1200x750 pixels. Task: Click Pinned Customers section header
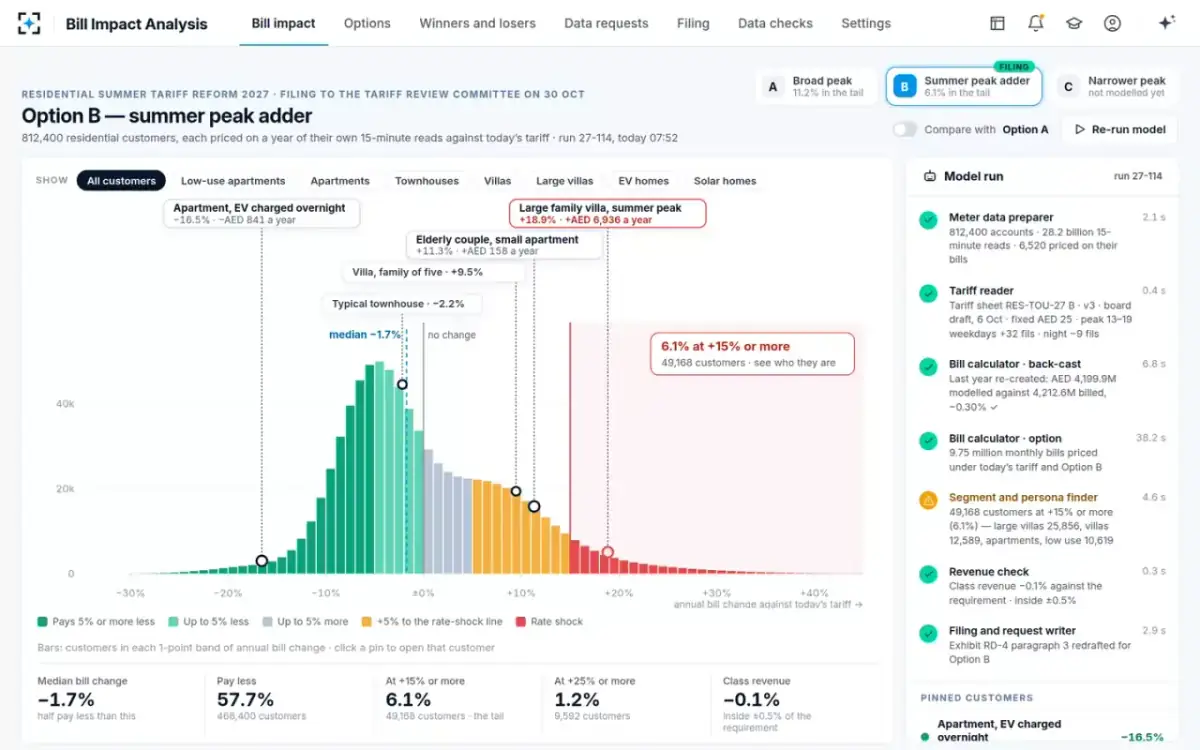[x=977, y=697]
